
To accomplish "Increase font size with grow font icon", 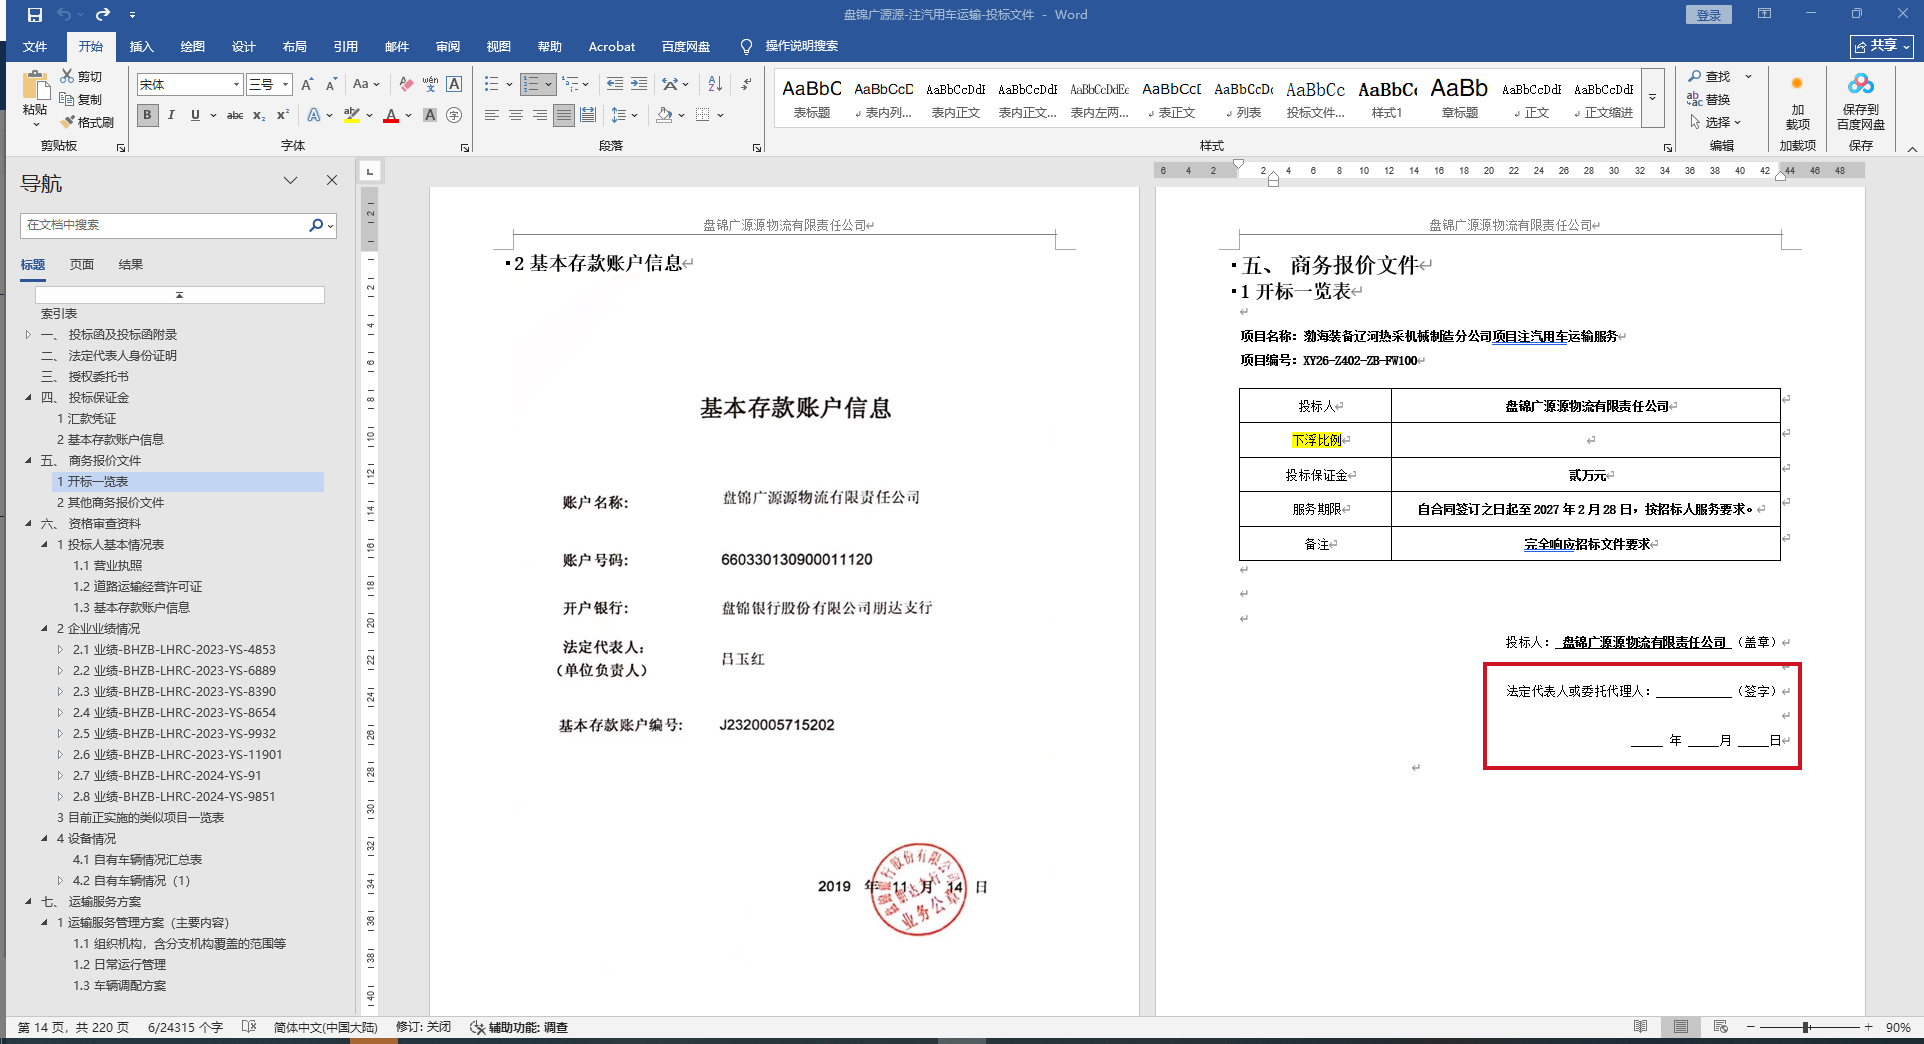I will 307,84.
